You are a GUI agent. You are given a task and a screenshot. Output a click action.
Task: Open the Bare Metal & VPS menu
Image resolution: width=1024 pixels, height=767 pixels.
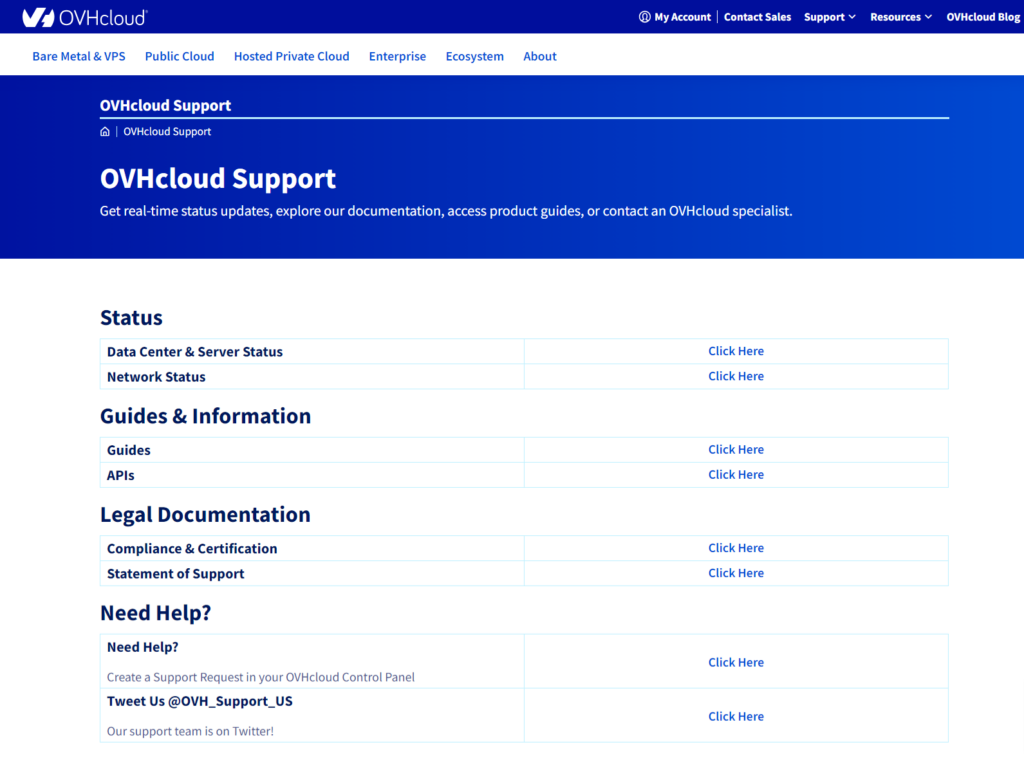[x=78, y=56]
